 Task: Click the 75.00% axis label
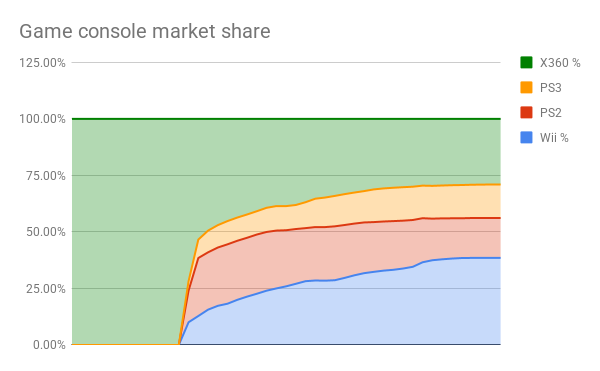46,176
